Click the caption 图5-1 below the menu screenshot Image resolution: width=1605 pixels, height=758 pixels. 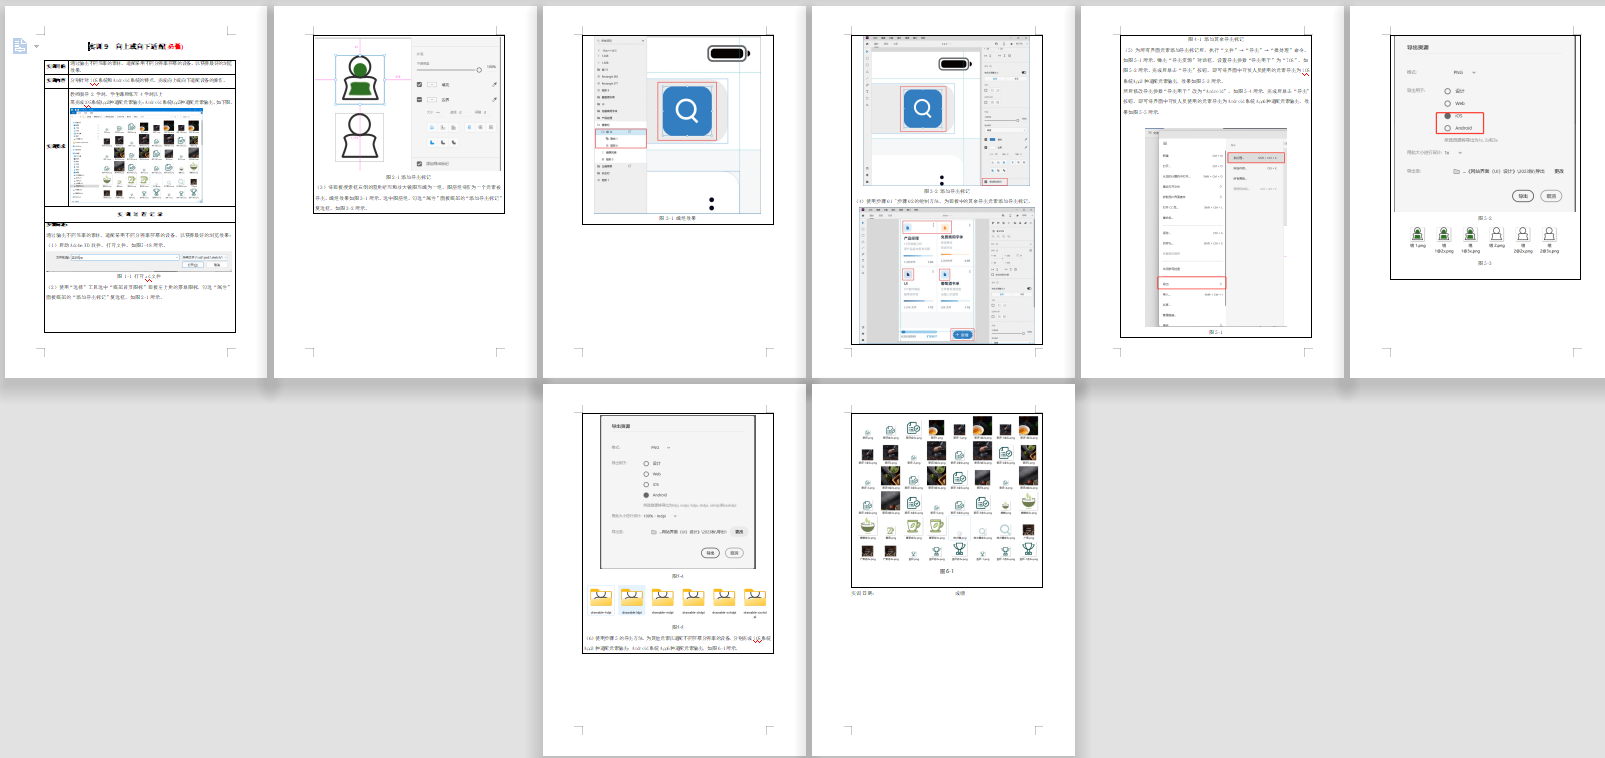click(x=1215, y=332)
